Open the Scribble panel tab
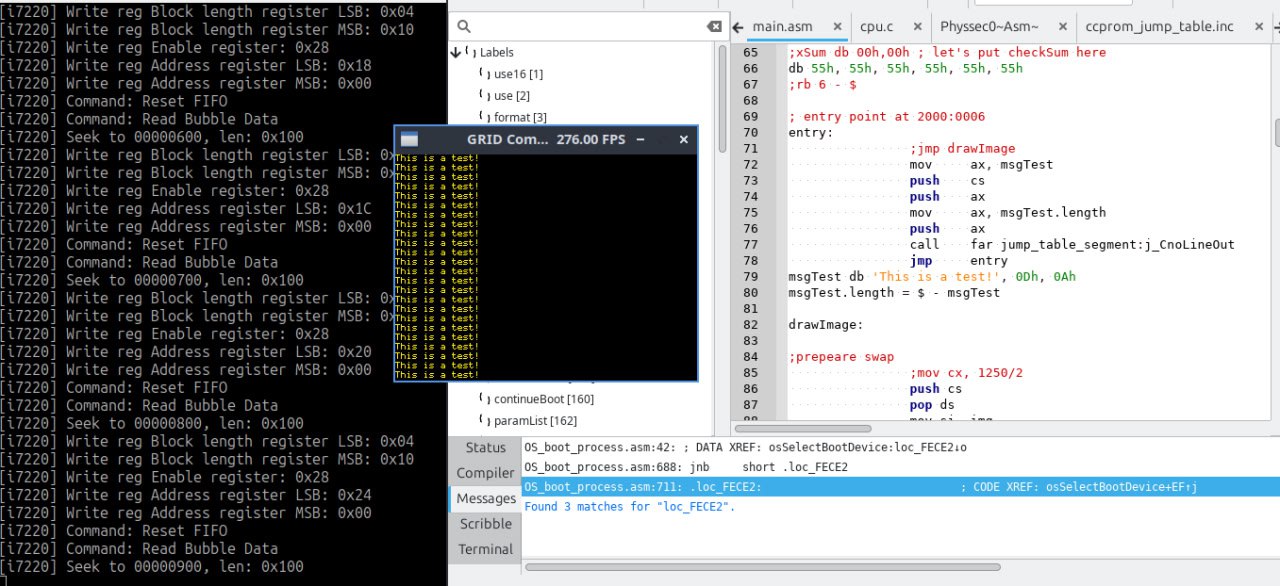Screen dimensions: 1280x586 point(485,524)
